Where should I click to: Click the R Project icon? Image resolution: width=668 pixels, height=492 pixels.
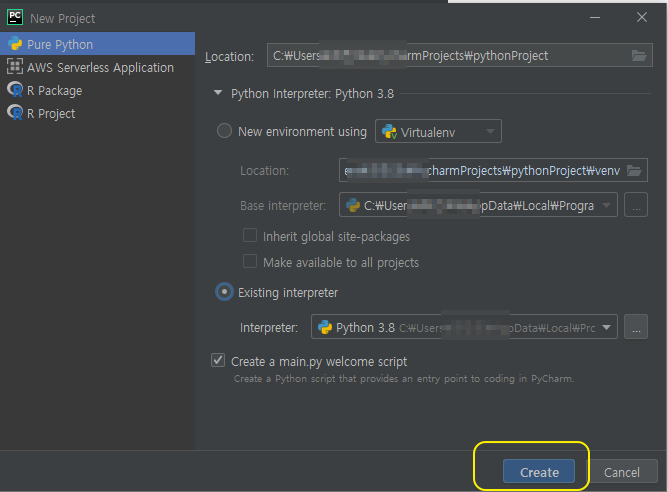tap(15, 113)
